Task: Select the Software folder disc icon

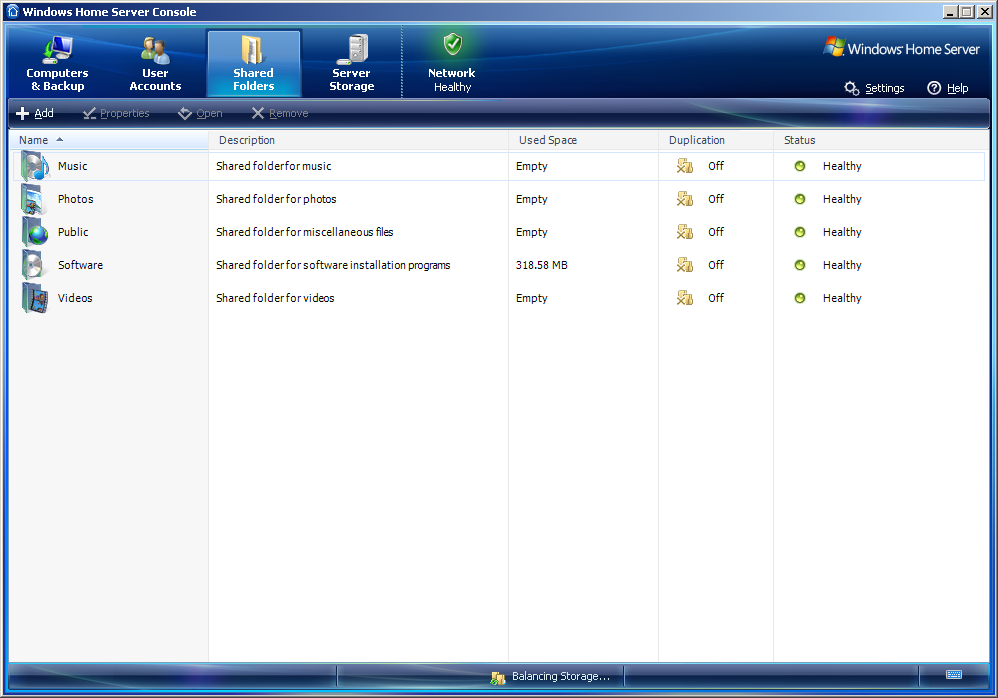Action: (x=34, y=265)
